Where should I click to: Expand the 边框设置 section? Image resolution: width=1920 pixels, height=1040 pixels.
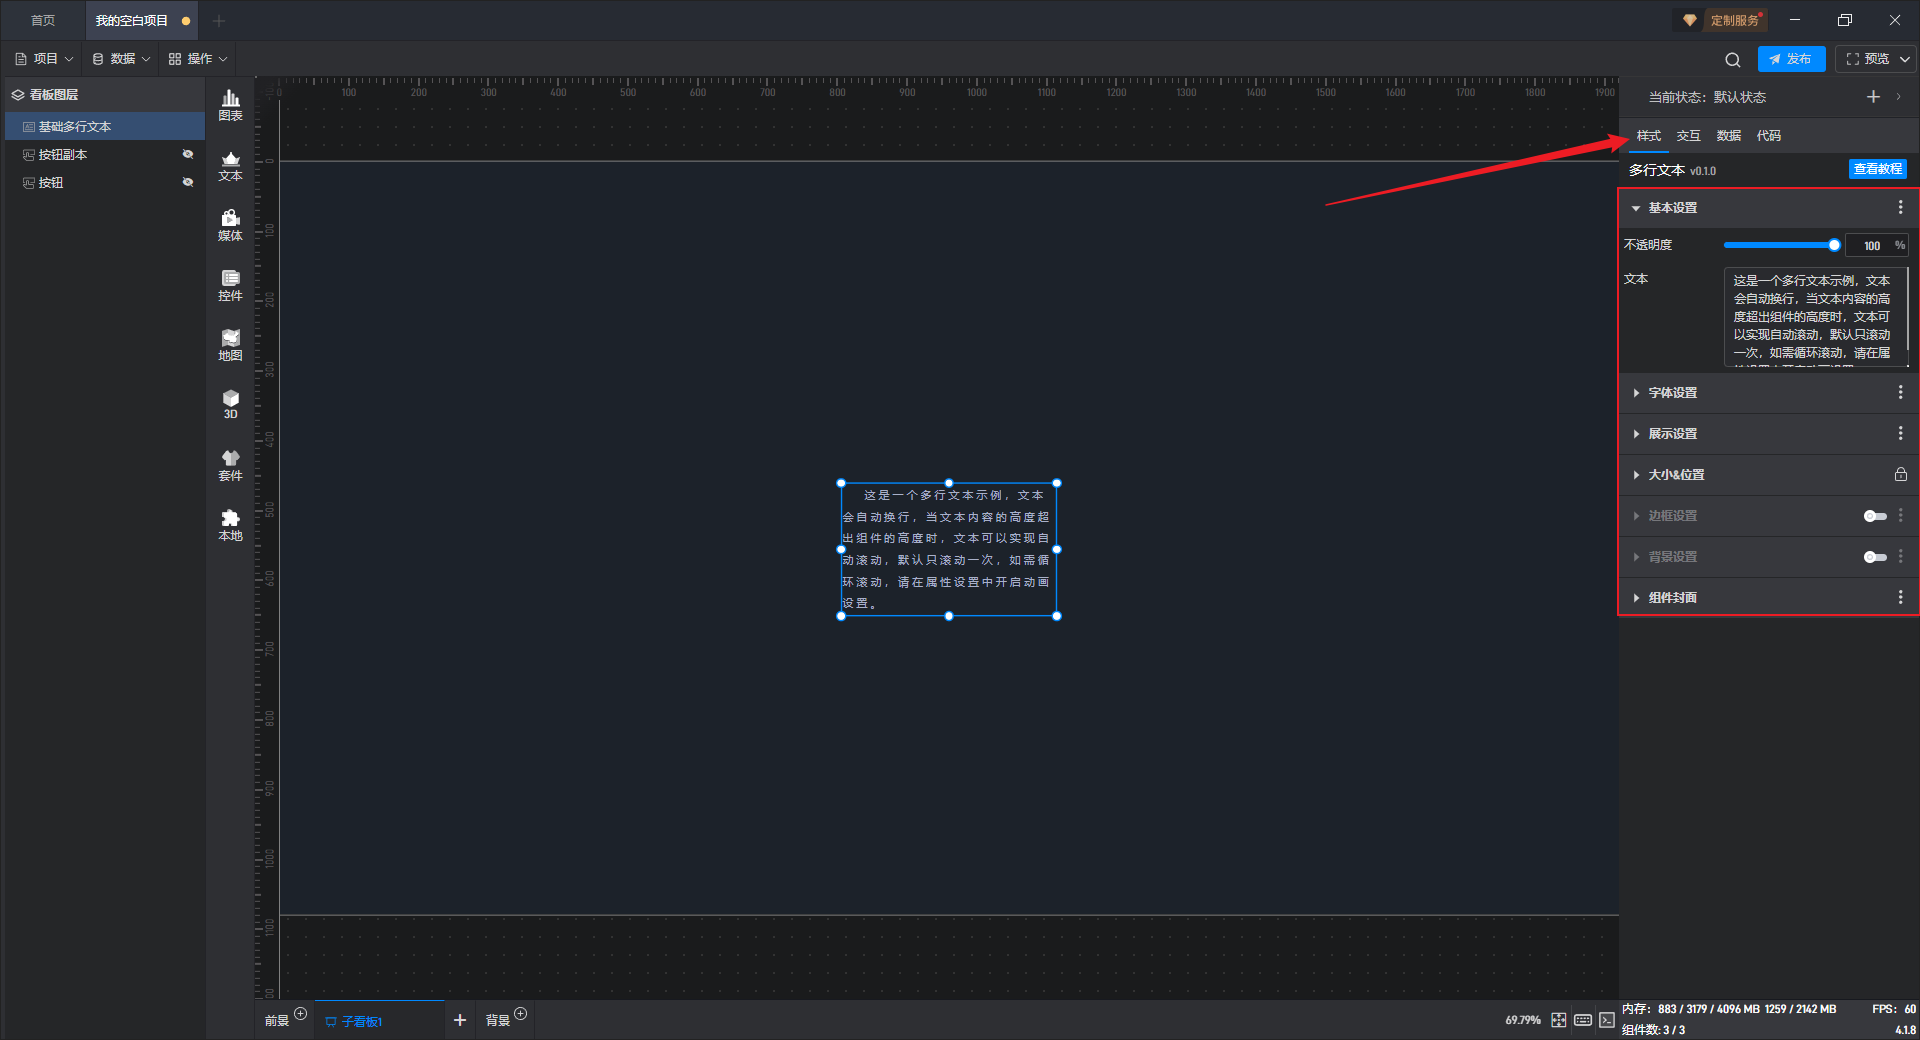[x=1636, y=516]
